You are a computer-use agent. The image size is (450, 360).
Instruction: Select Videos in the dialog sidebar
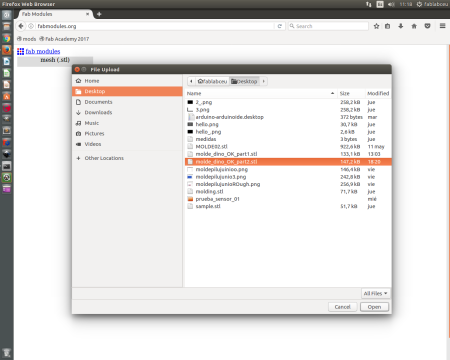tap(127, 144)
